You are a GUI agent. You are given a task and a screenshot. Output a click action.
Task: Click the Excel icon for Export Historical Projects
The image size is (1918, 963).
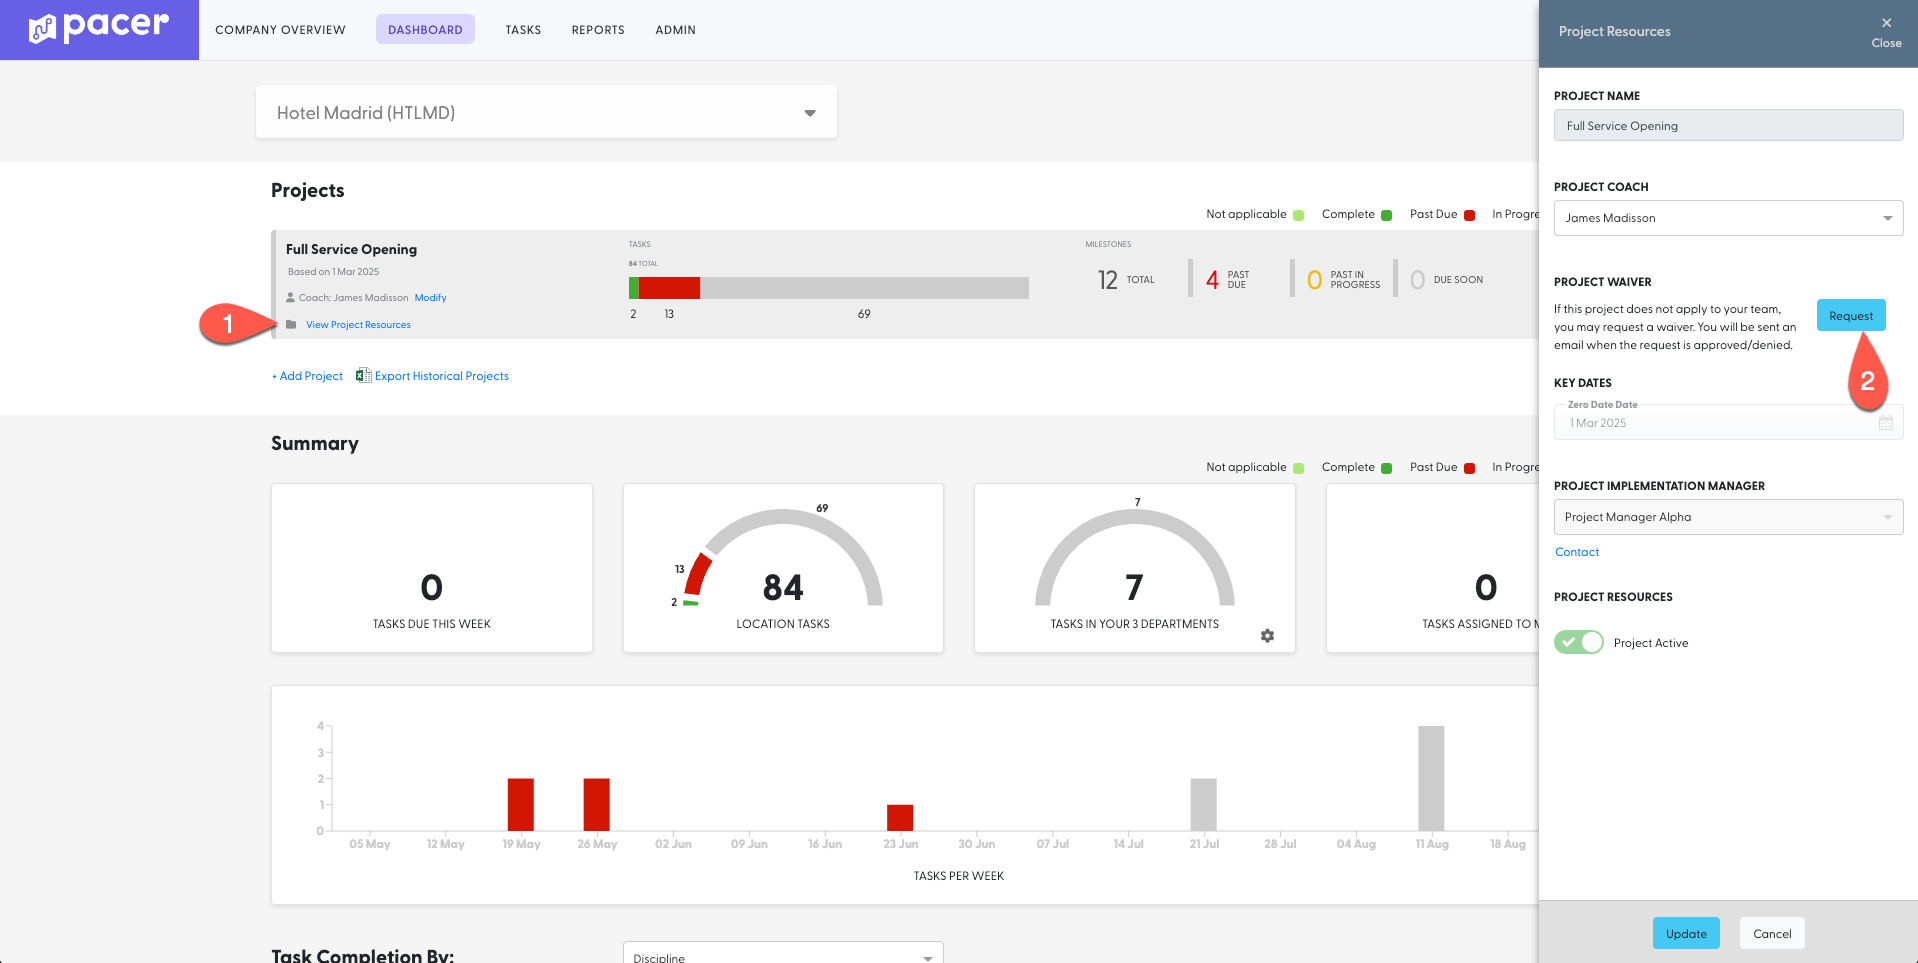(363, 376)
